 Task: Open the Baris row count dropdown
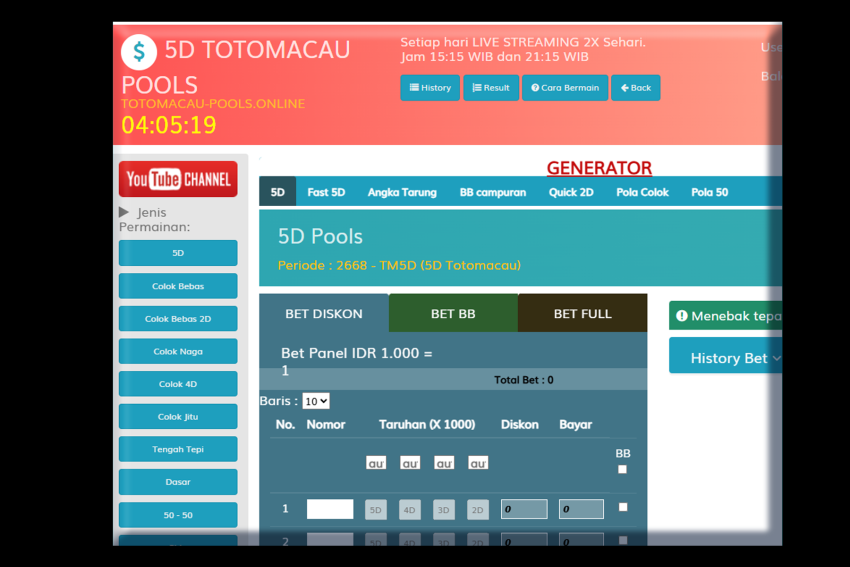tap(315, 401)
